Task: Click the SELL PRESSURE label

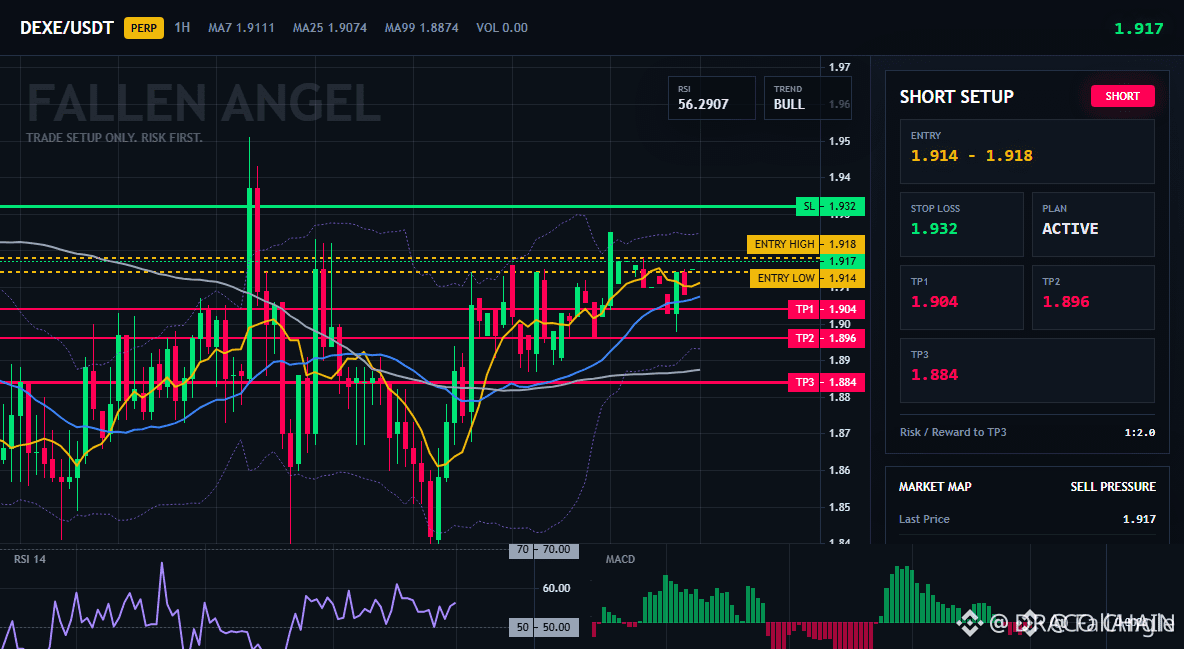Action: click(1113, 487)
